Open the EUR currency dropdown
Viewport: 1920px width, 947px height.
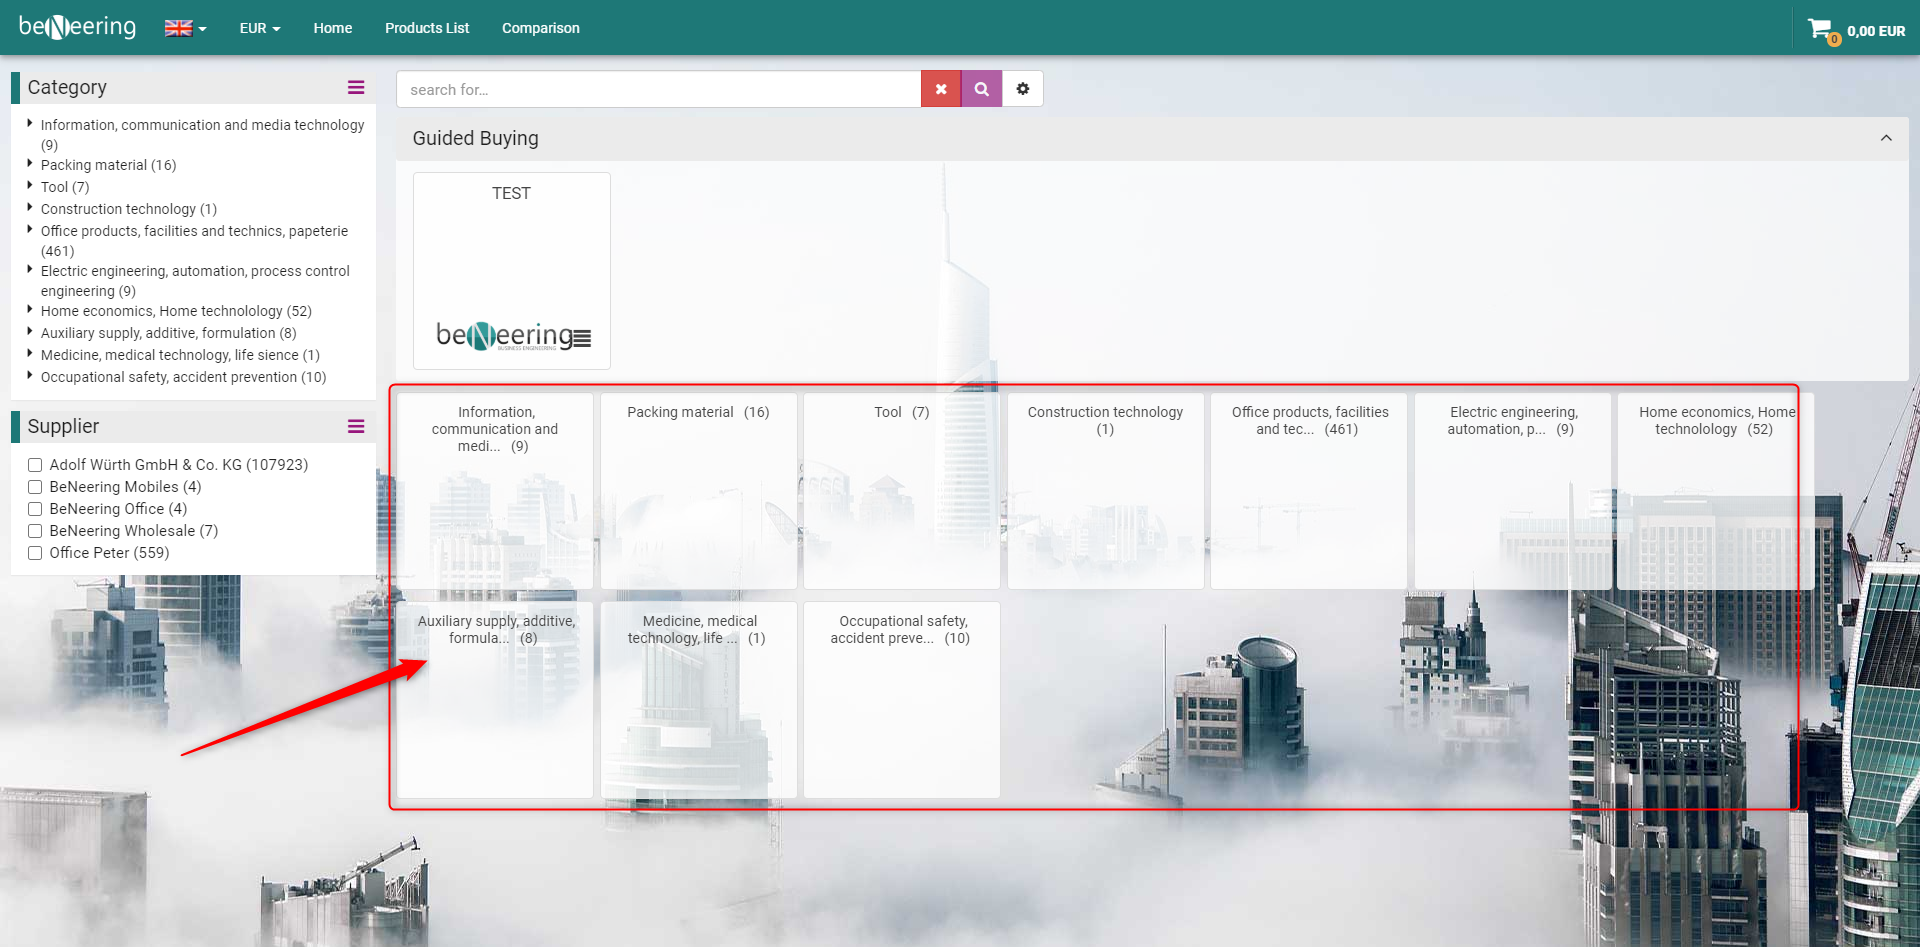pos(259,28)
